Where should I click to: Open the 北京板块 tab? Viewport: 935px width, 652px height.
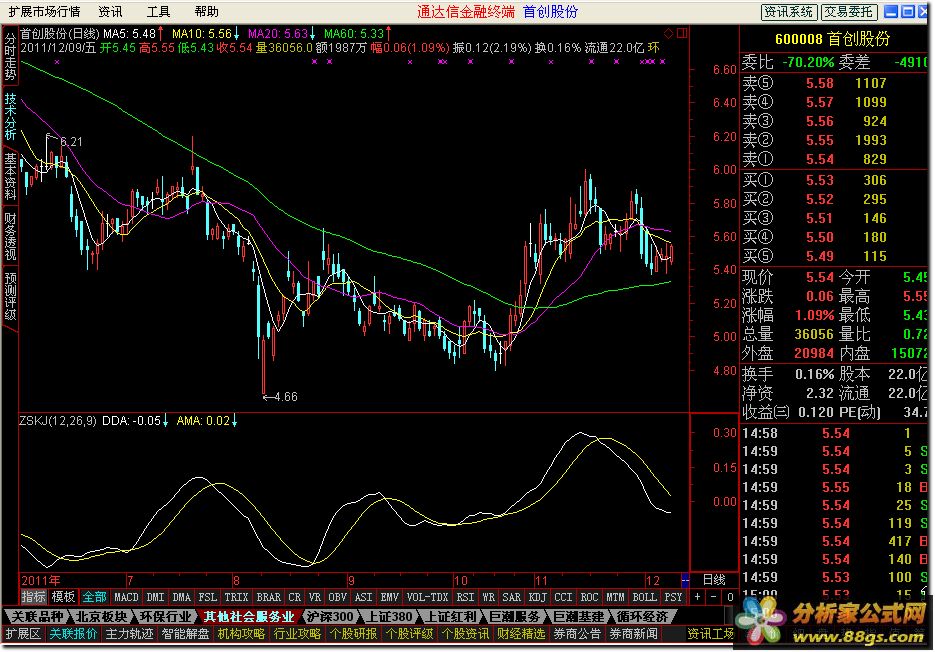101,616
